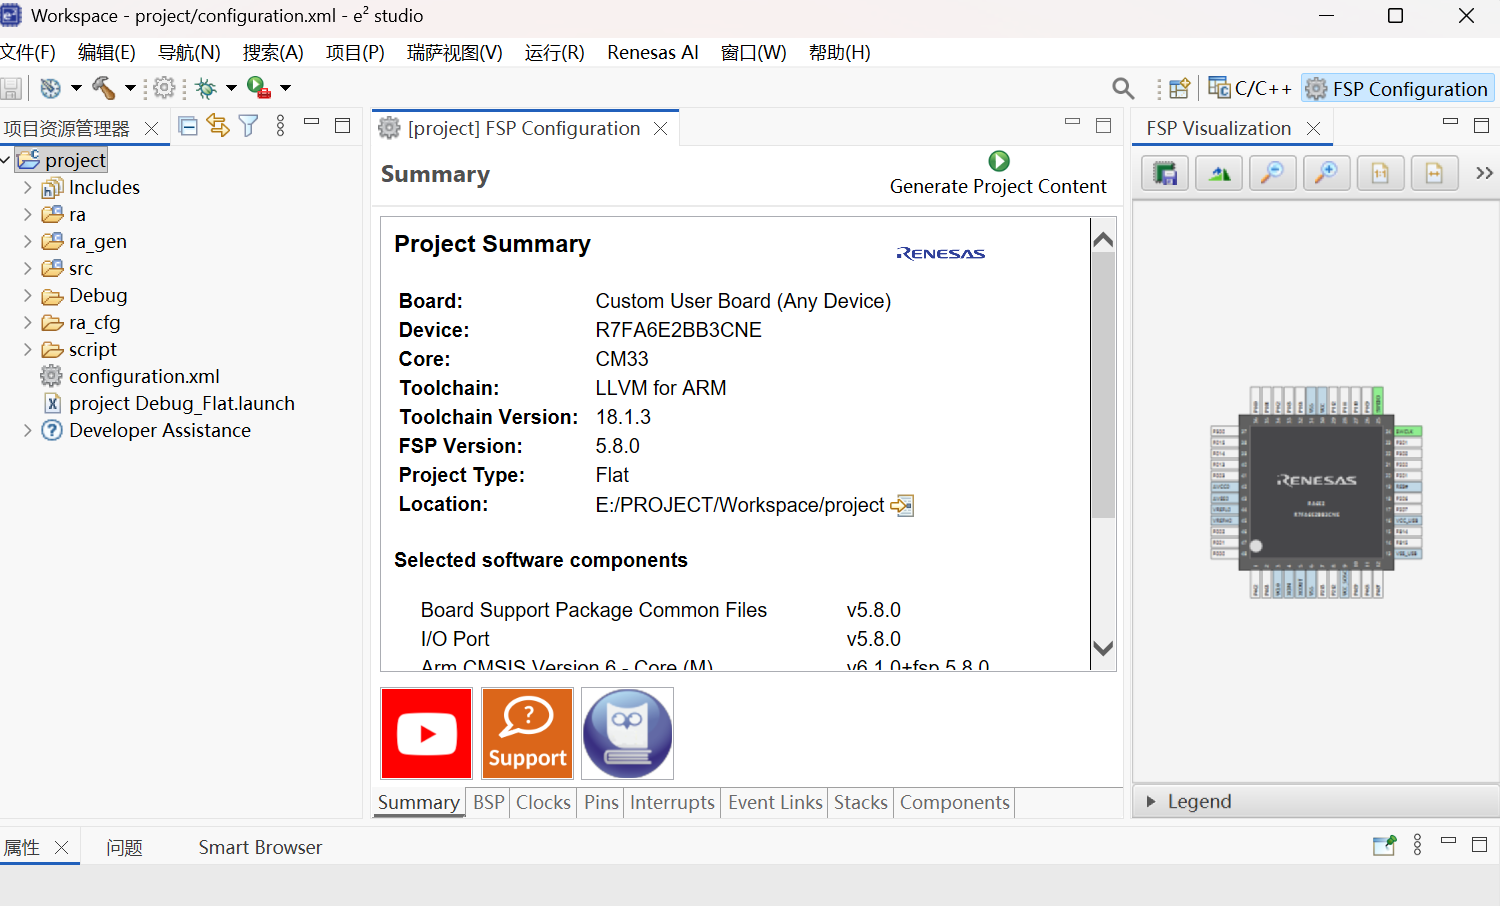Viewport: 1500px width, 906px height.
Task: Open dropdown arrow next to hammer build
Action: (x=130, y=88)
